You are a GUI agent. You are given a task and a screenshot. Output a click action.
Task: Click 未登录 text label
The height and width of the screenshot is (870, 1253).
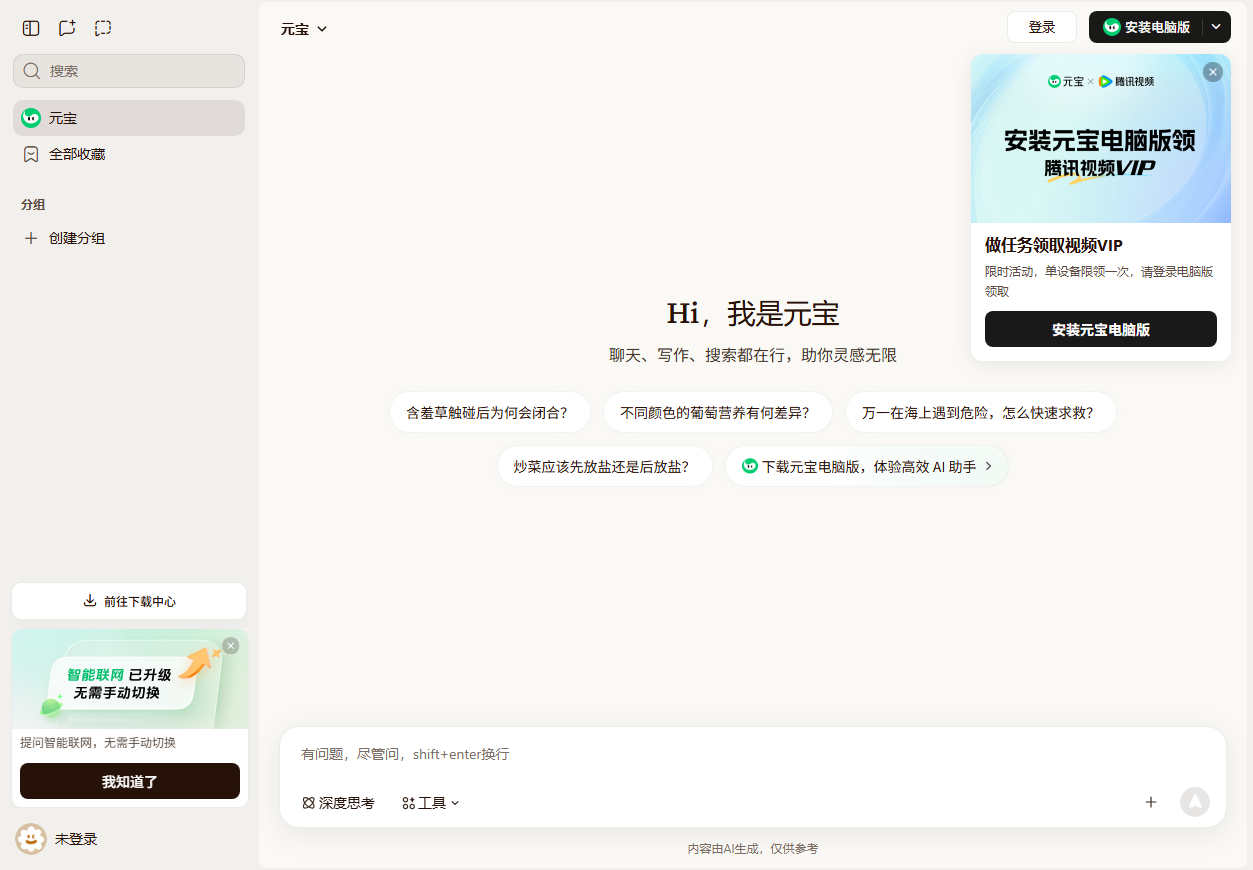coord(76,839)
